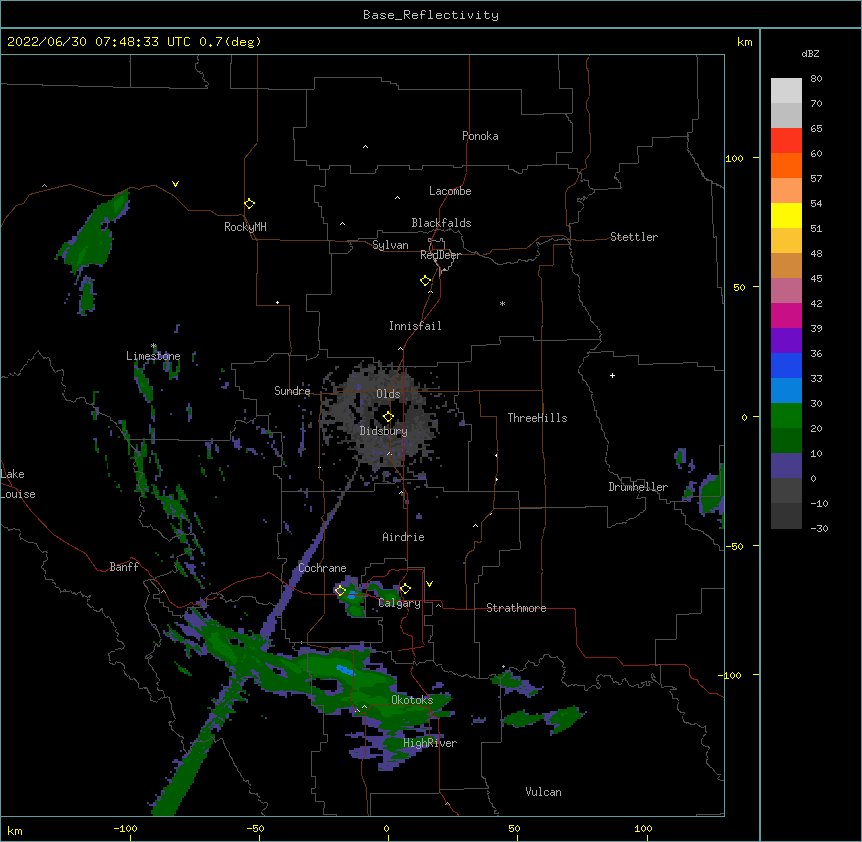Screen dimensions: 862x842
Task: Select the magenta 42 dBZ legend swatch
Action: pyautogui.click(x=786, y=315)
